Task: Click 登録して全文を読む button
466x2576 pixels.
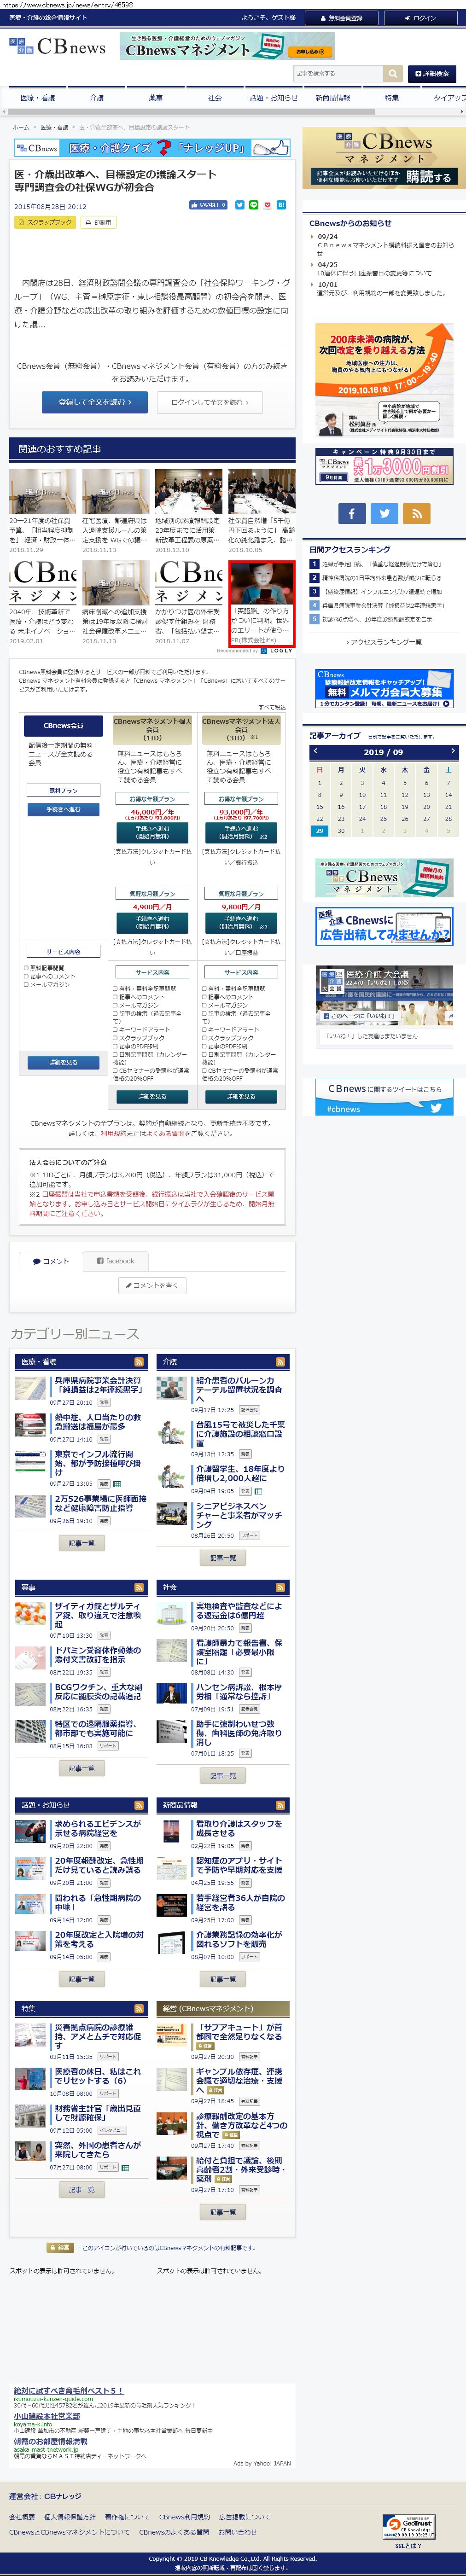Action: [94, 402]
